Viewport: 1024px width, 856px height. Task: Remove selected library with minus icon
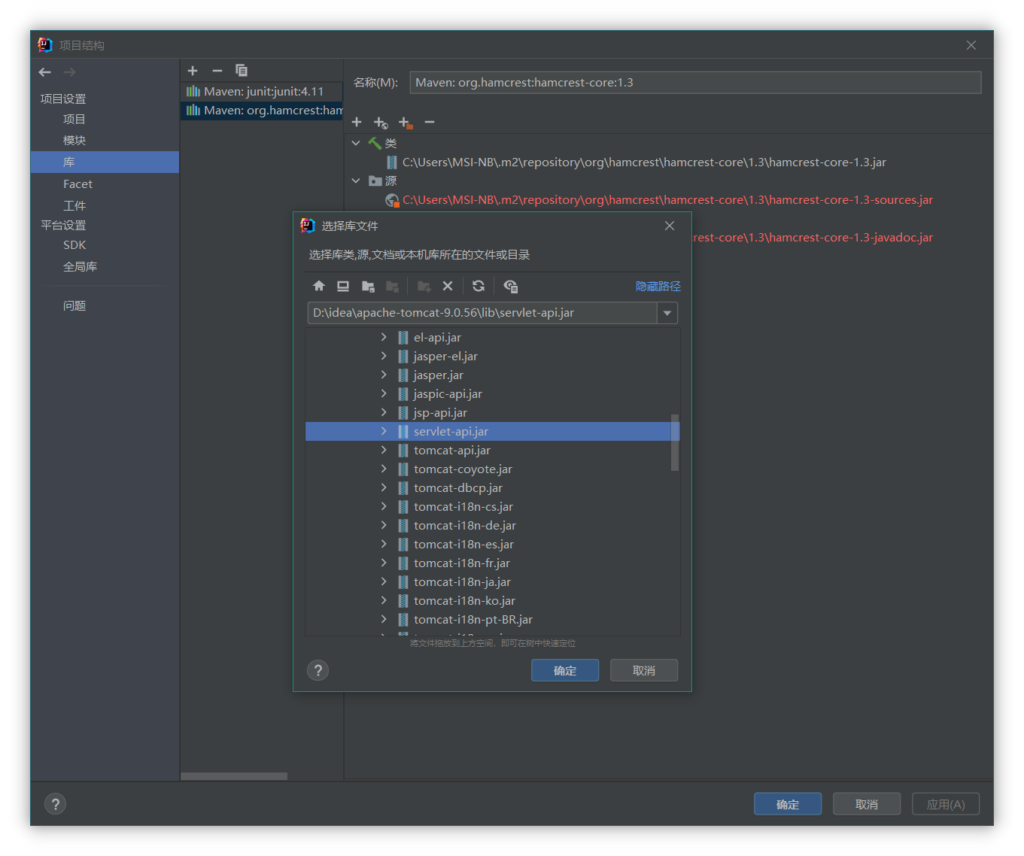pos(217,71)
